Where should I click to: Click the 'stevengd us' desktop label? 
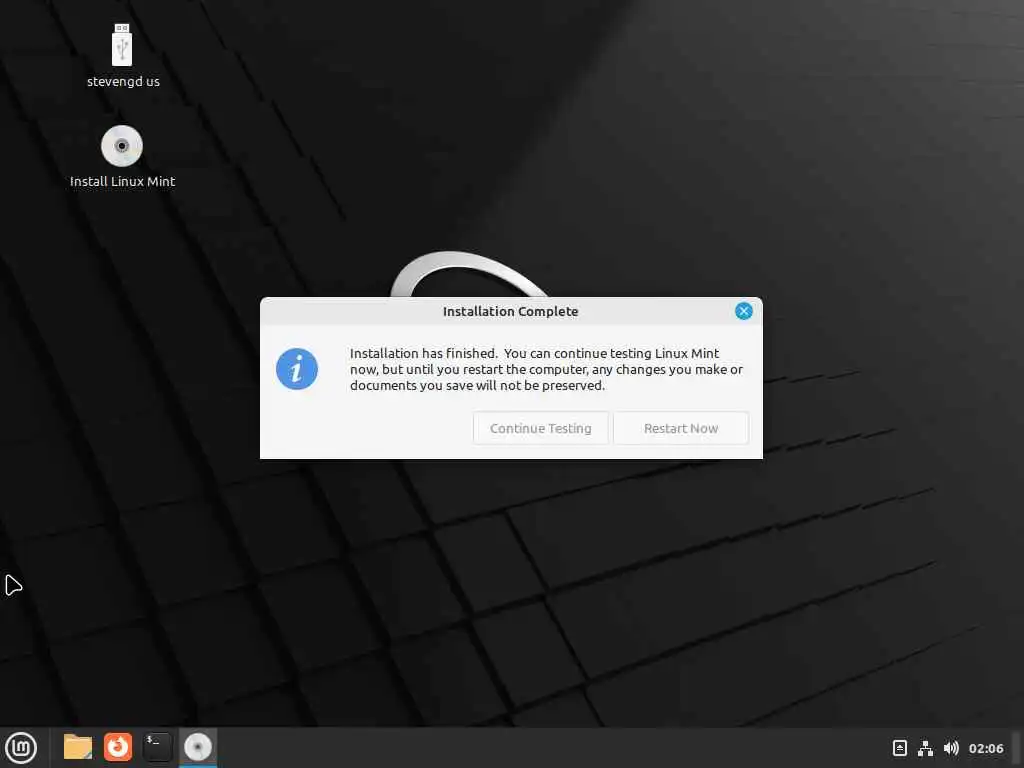click(123, 82)
